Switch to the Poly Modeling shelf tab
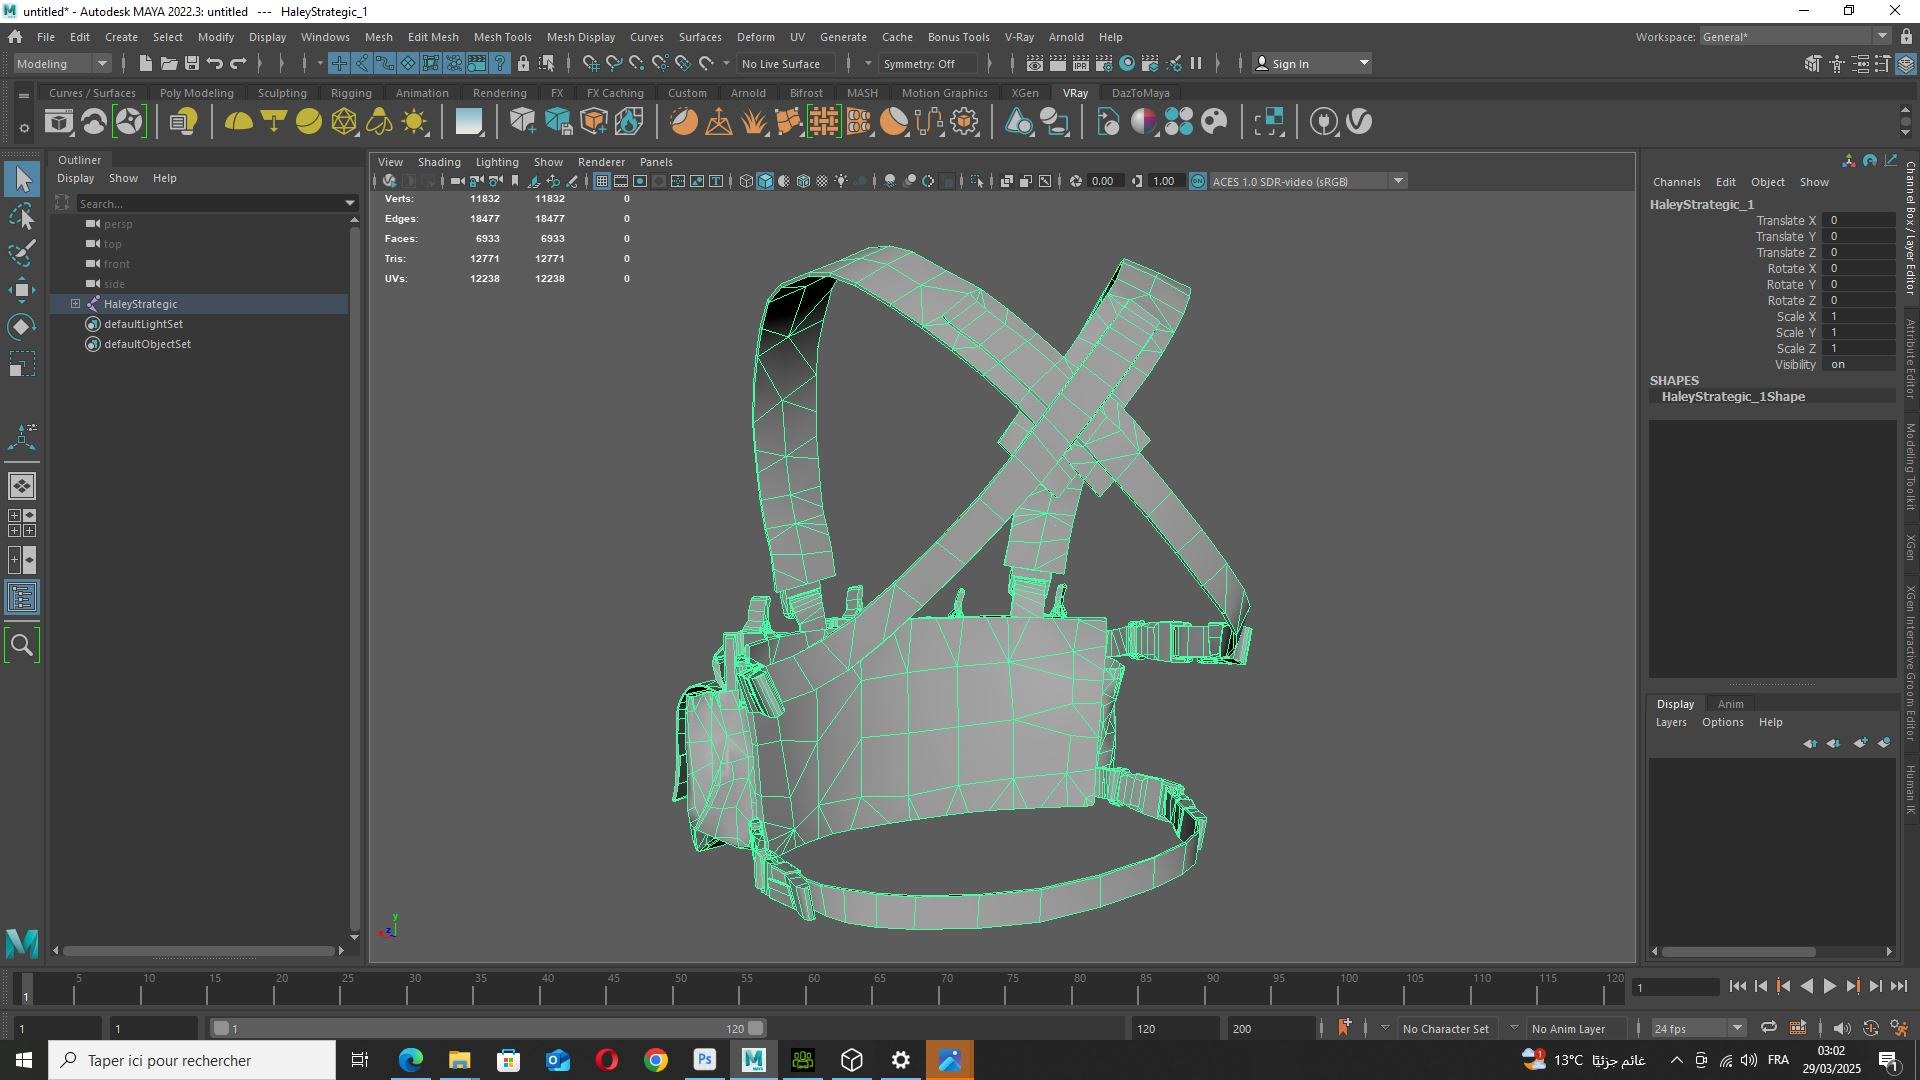 197,93
